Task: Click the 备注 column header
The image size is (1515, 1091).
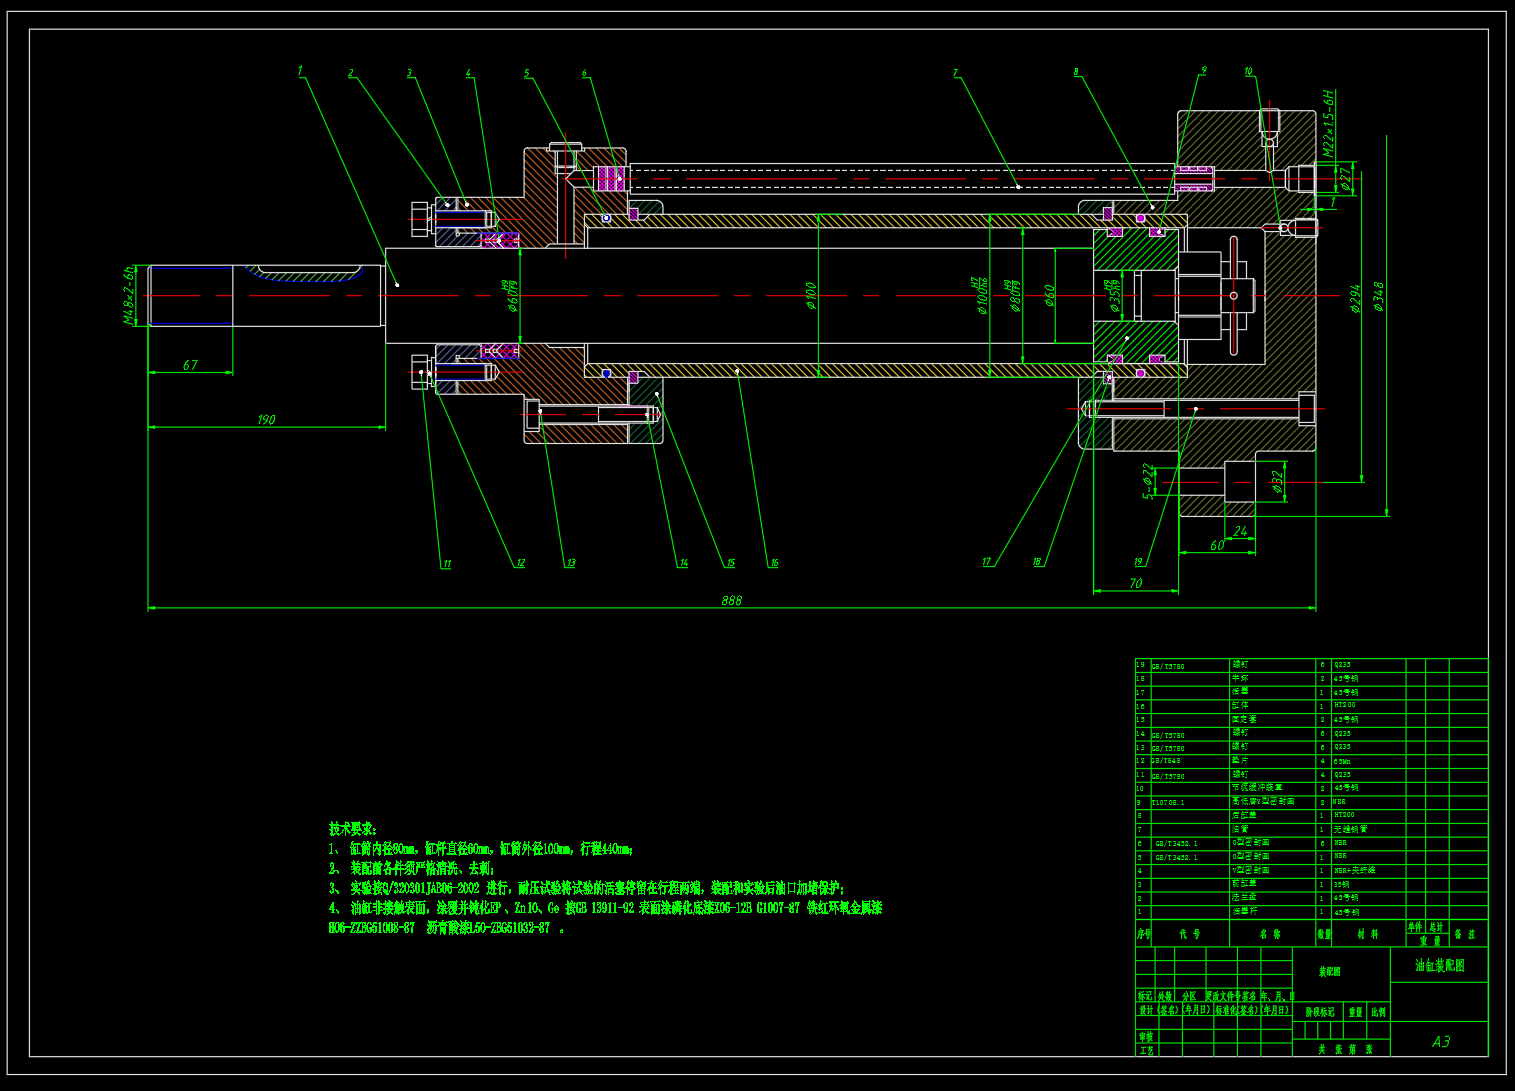Action: pyautogui.click(x=1465, y=934)
